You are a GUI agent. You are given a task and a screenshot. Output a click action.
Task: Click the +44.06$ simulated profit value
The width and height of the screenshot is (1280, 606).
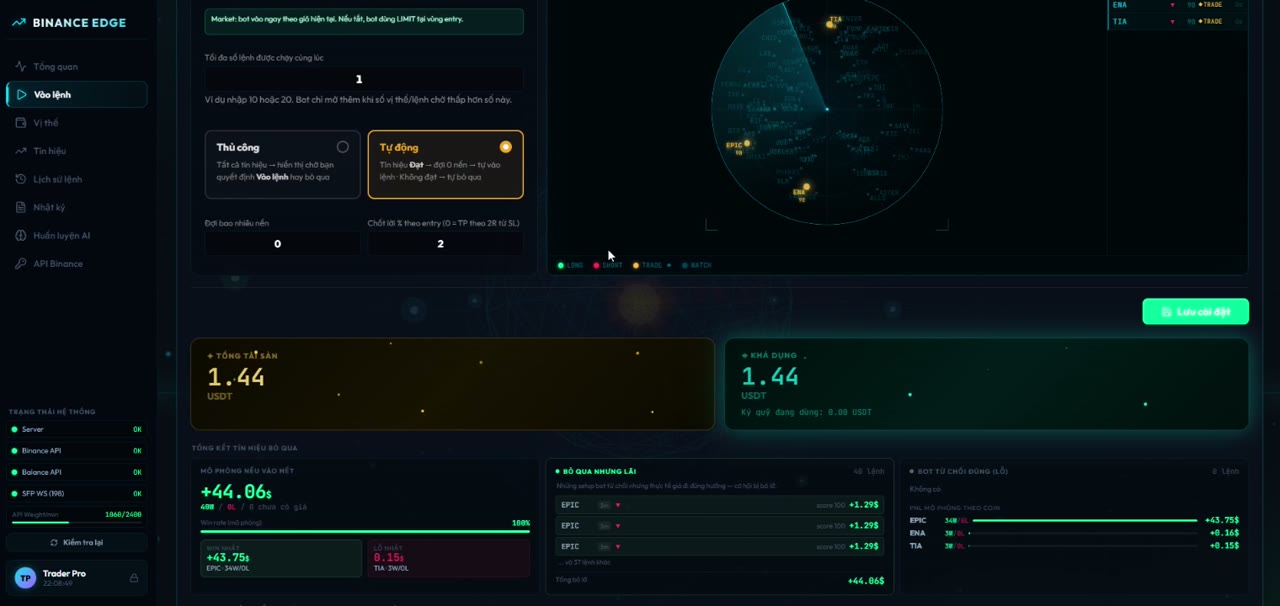click(236, 492)
